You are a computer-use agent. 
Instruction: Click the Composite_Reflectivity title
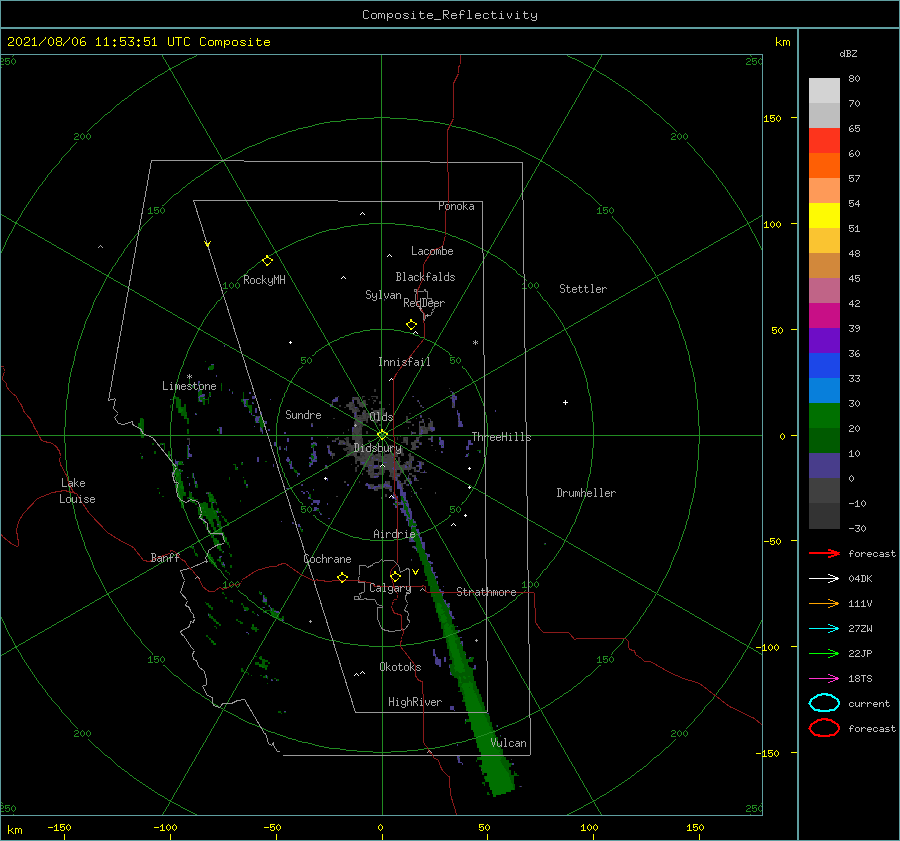coord(449,15)
